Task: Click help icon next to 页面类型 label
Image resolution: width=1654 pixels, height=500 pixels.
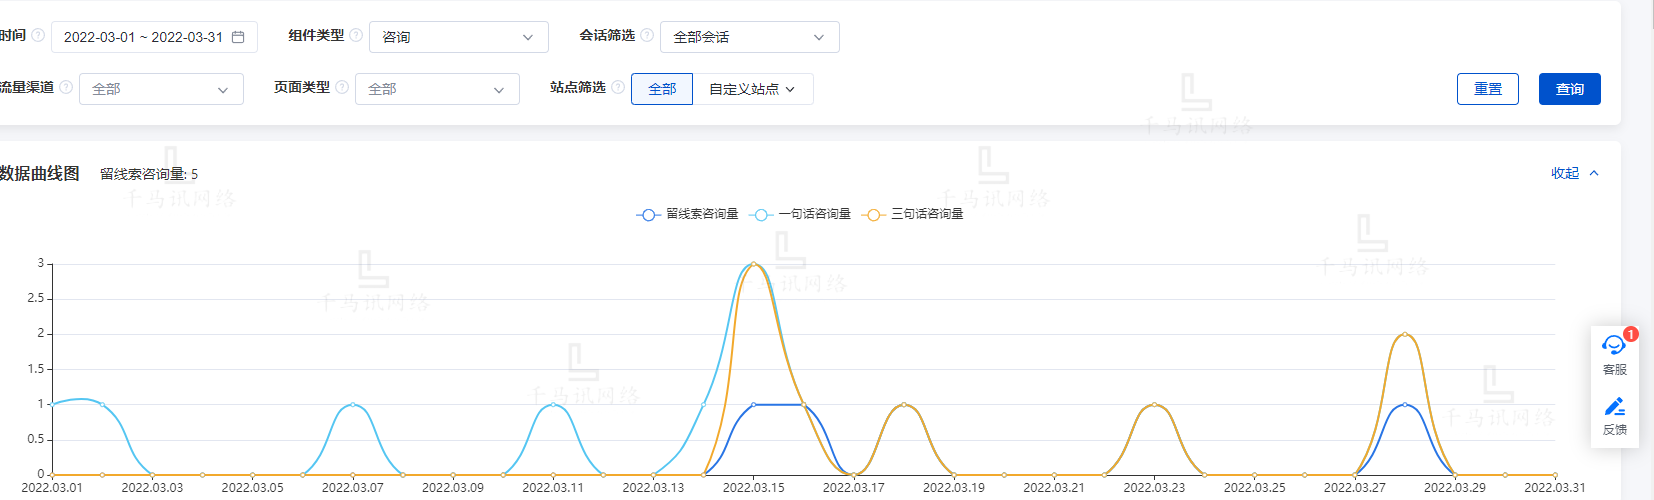Action: tap(342, 87)
